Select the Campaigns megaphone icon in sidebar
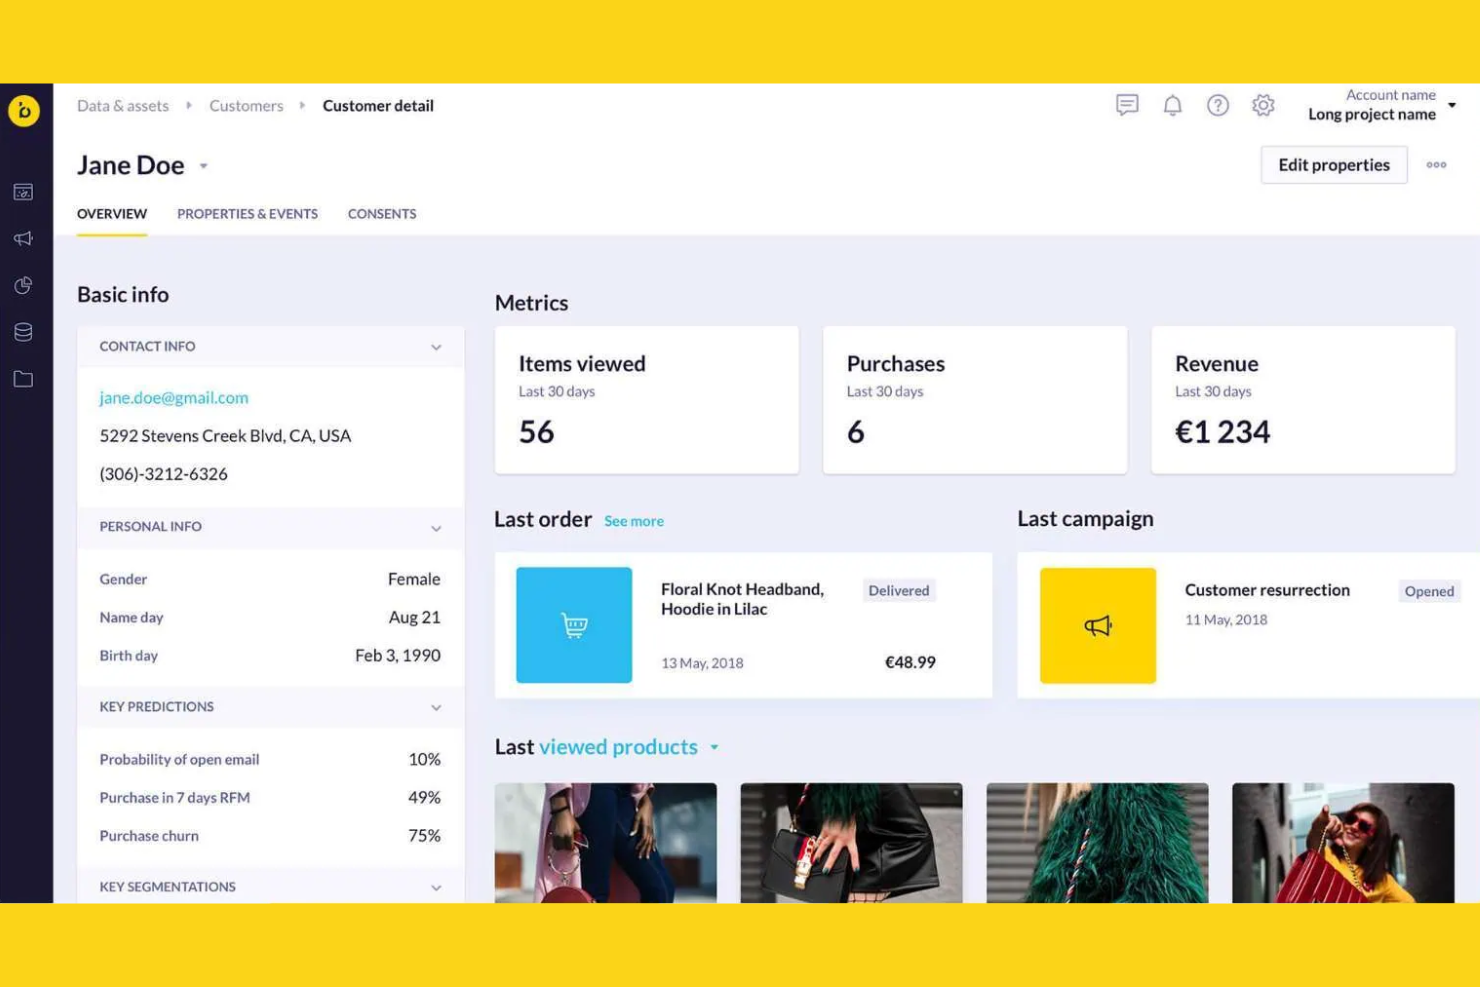This screenshot has height=987, width=1480. [x=22, y=238]
